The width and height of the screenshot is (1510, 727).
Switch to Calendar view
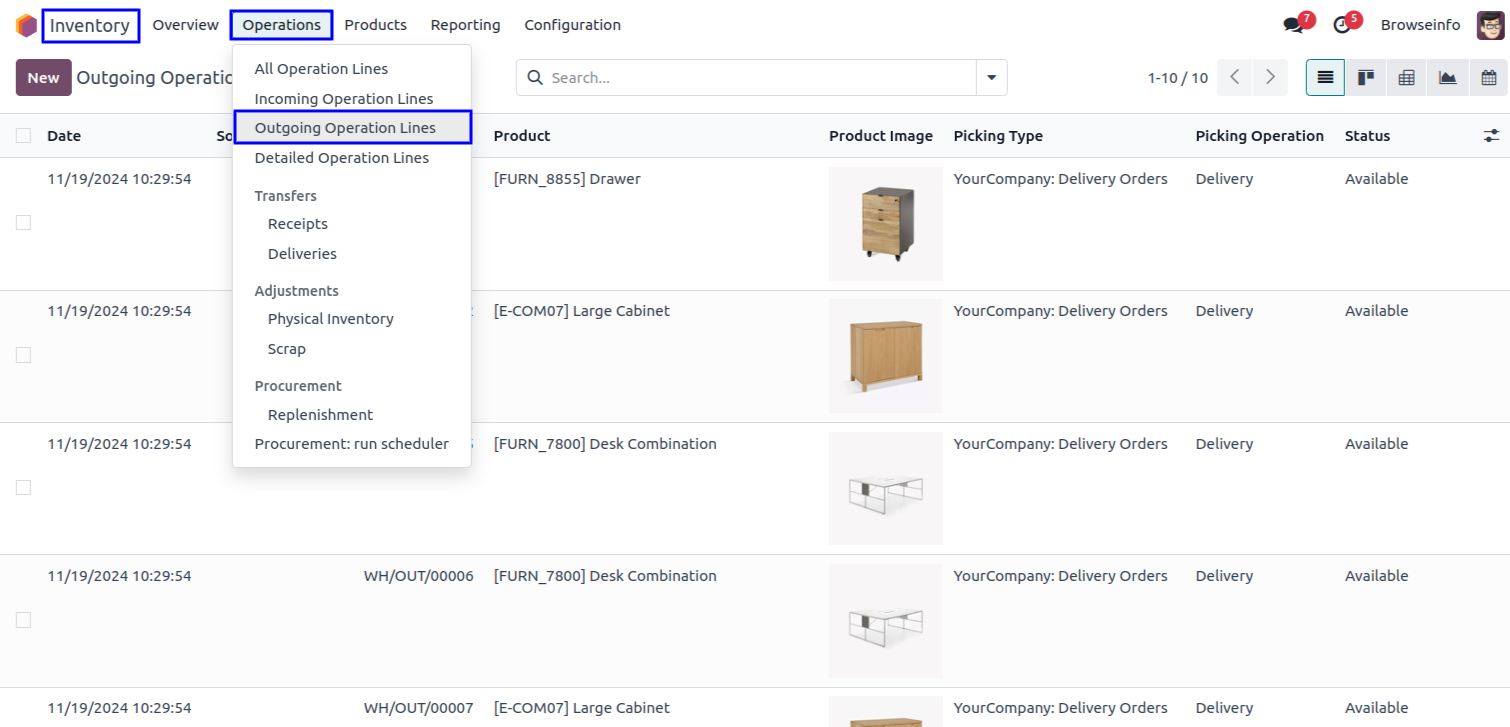click(1488, 78)
